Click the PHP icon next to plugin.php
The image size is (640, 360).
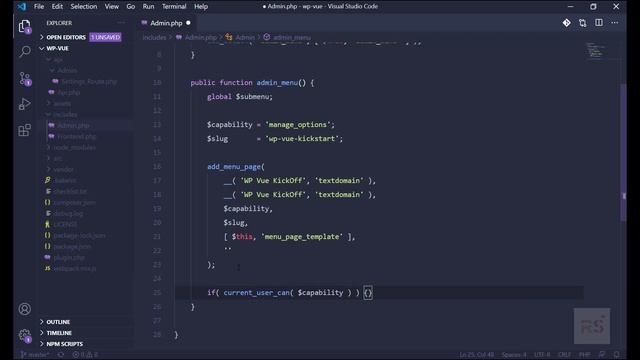click(x=48, y=258)
